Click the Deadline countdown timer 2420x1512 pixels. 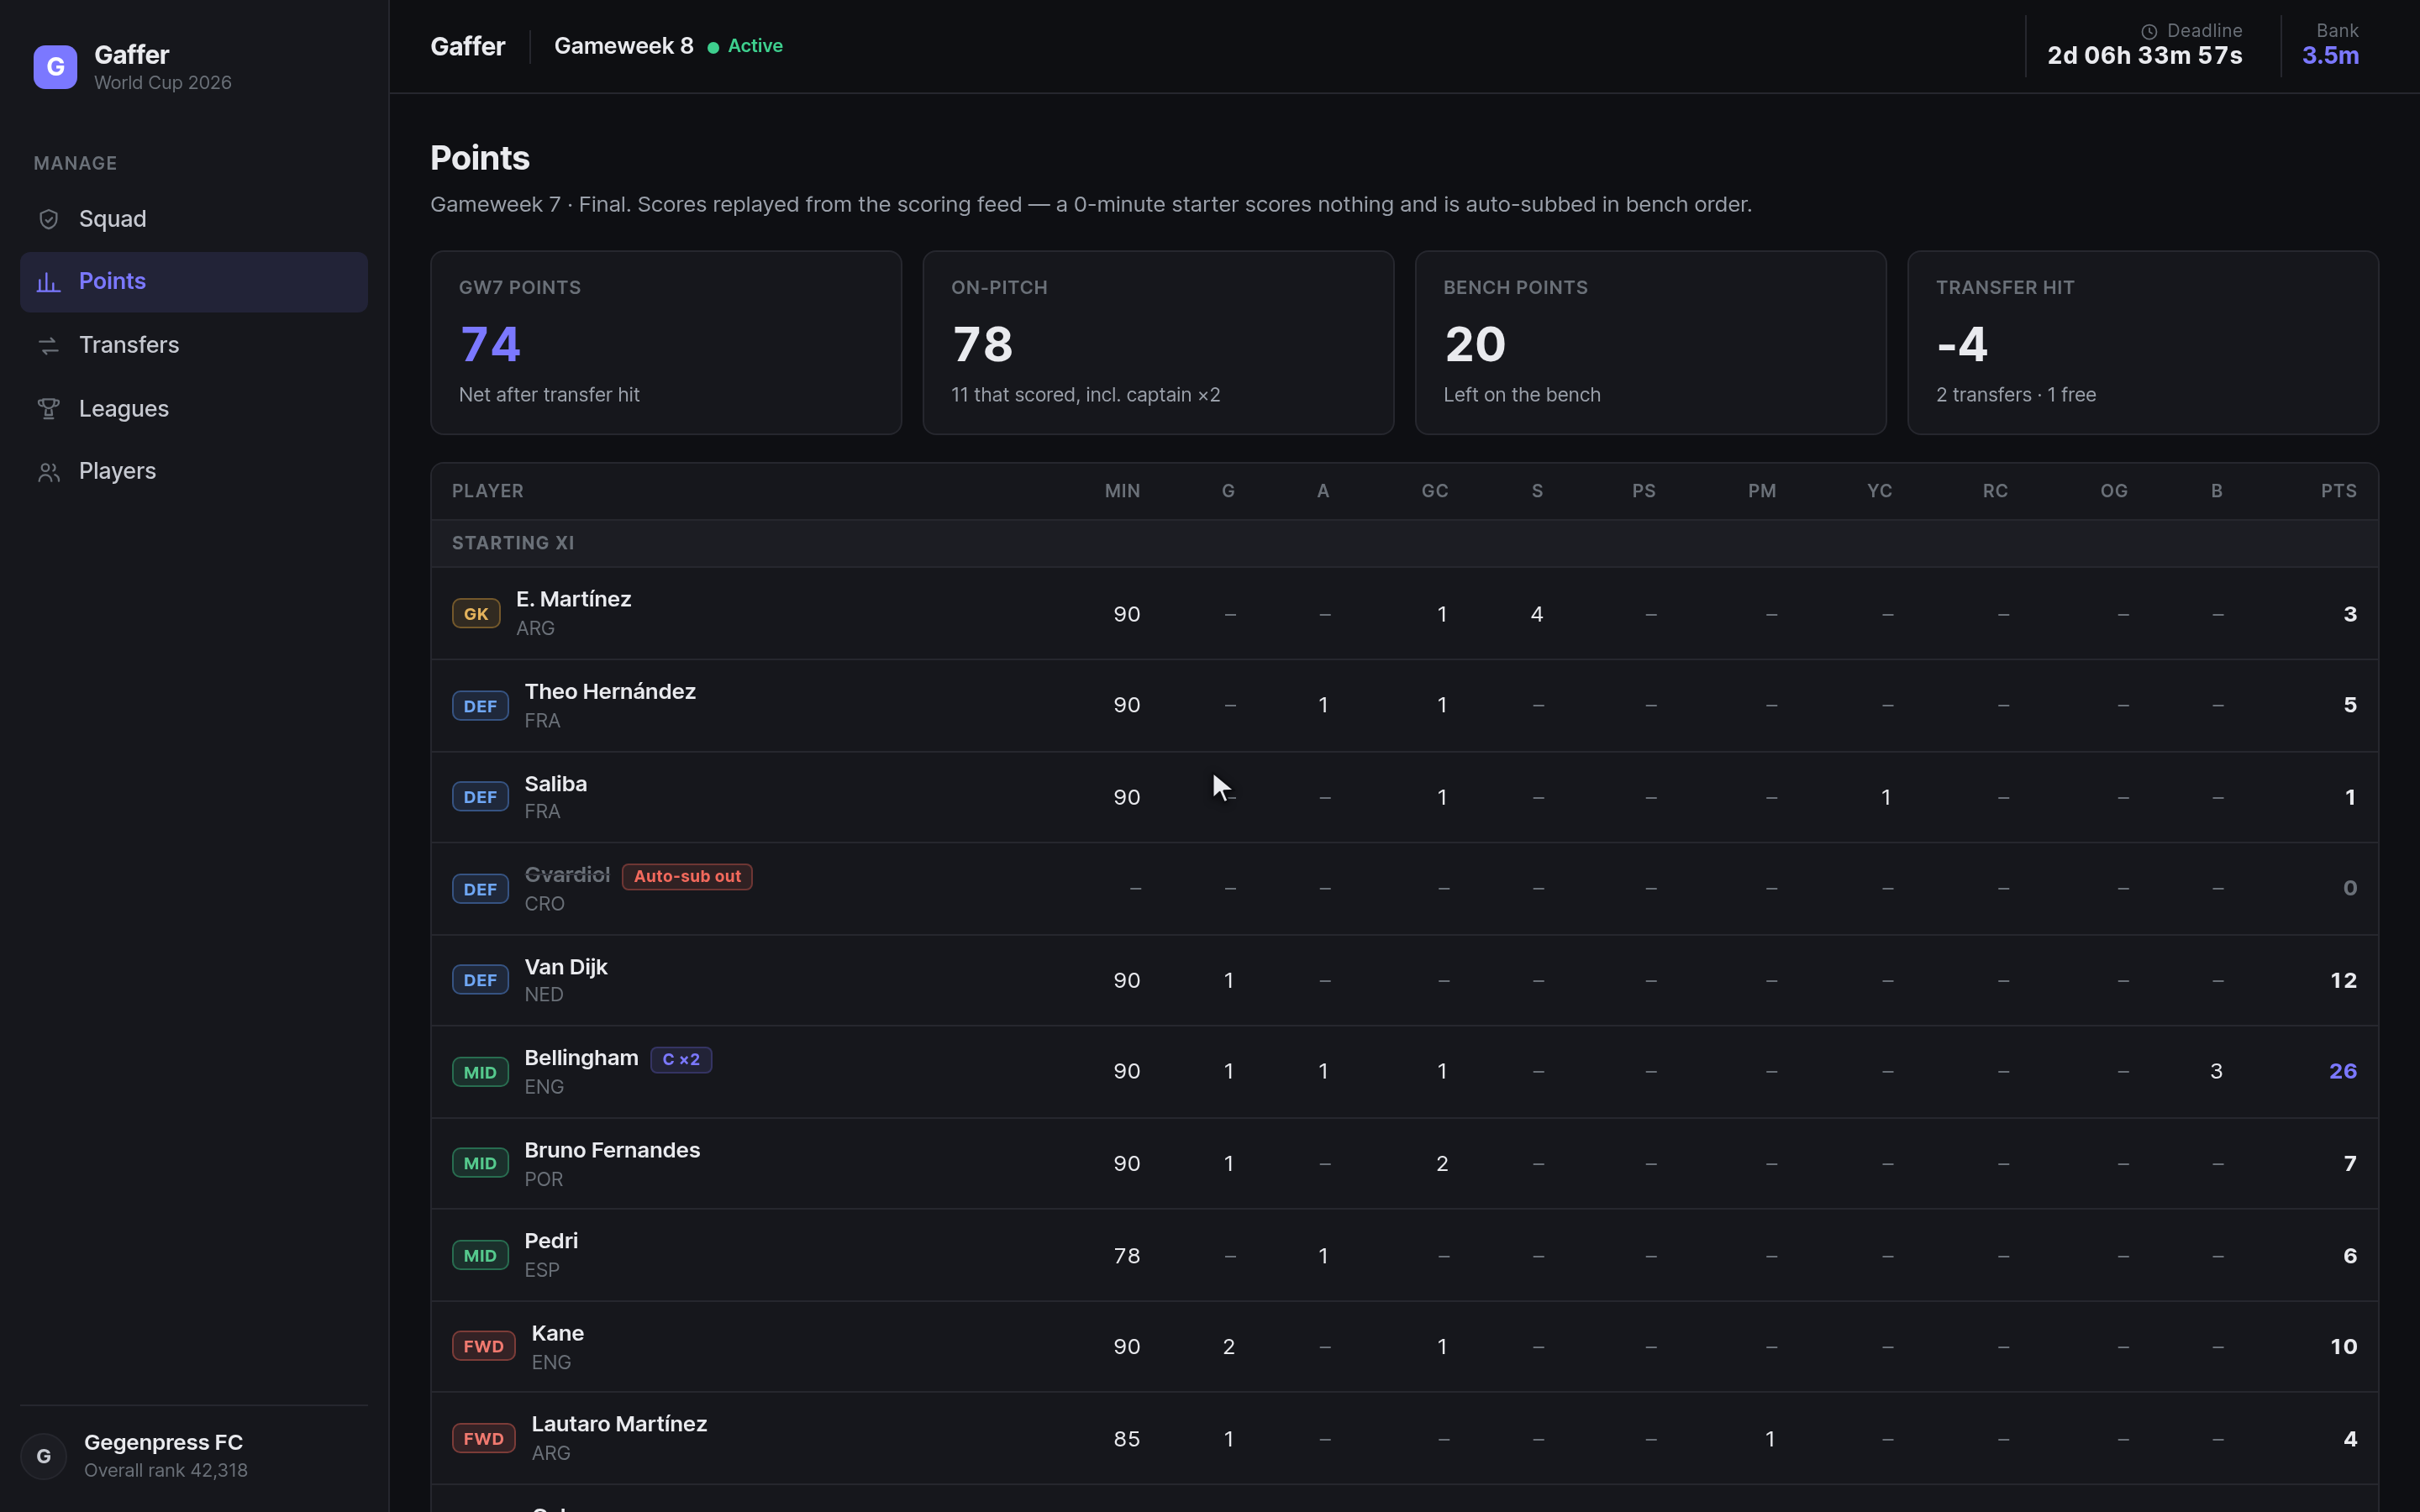pyautogui.click(x=2144, y=56)
